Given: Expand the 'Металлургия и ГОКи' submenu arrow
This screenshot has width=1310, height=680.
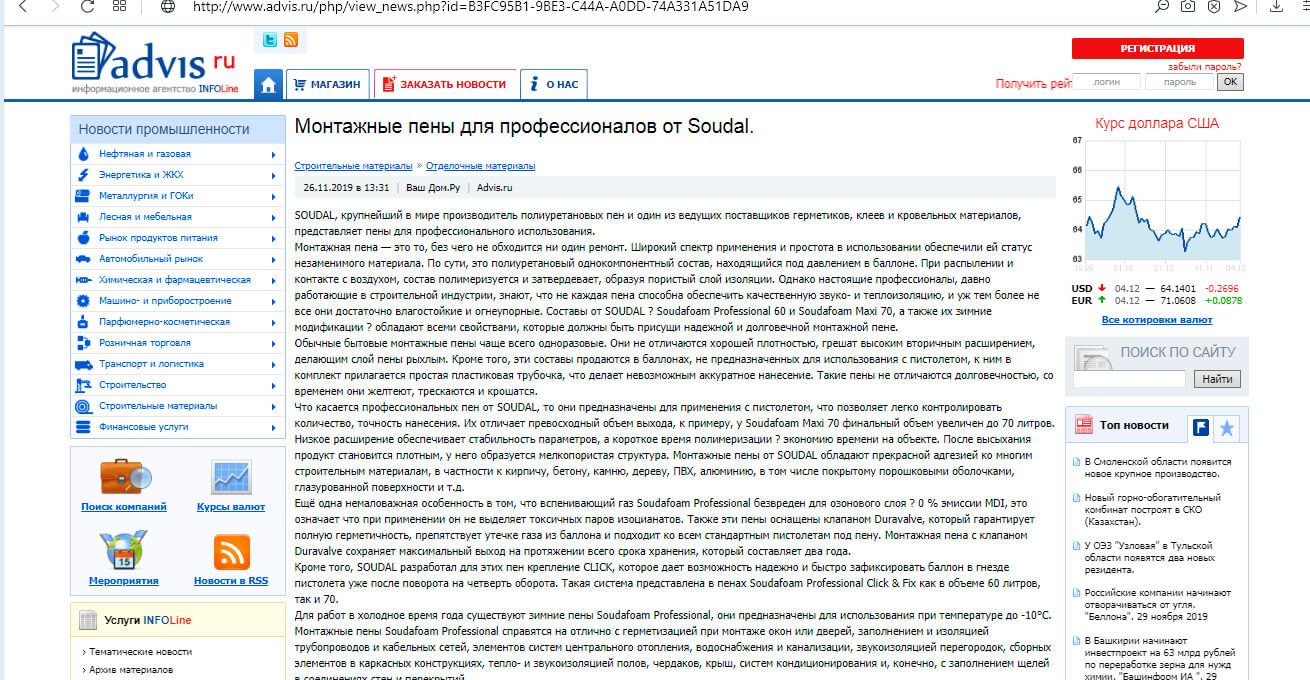Looking at the screenshot, I should pyautogui.click(x=273, y=196).
